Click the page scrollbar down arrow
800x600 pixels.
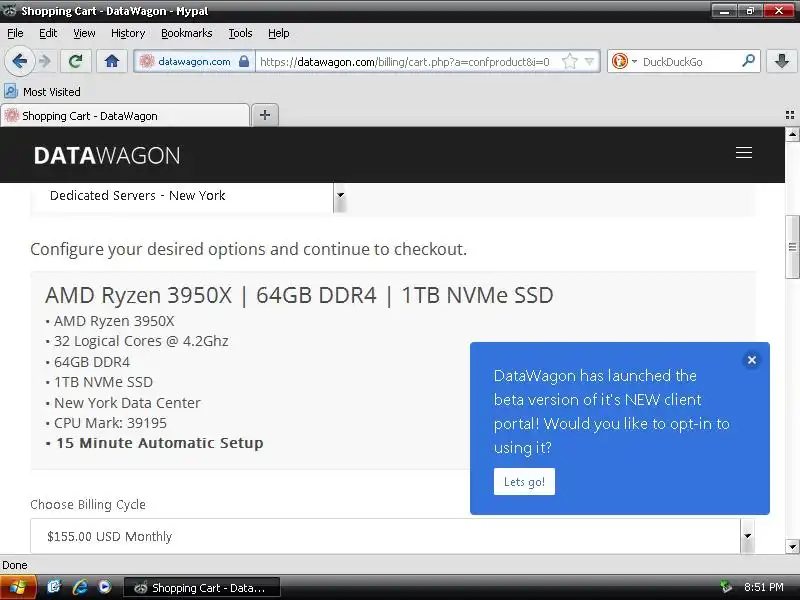click(792, 547)
